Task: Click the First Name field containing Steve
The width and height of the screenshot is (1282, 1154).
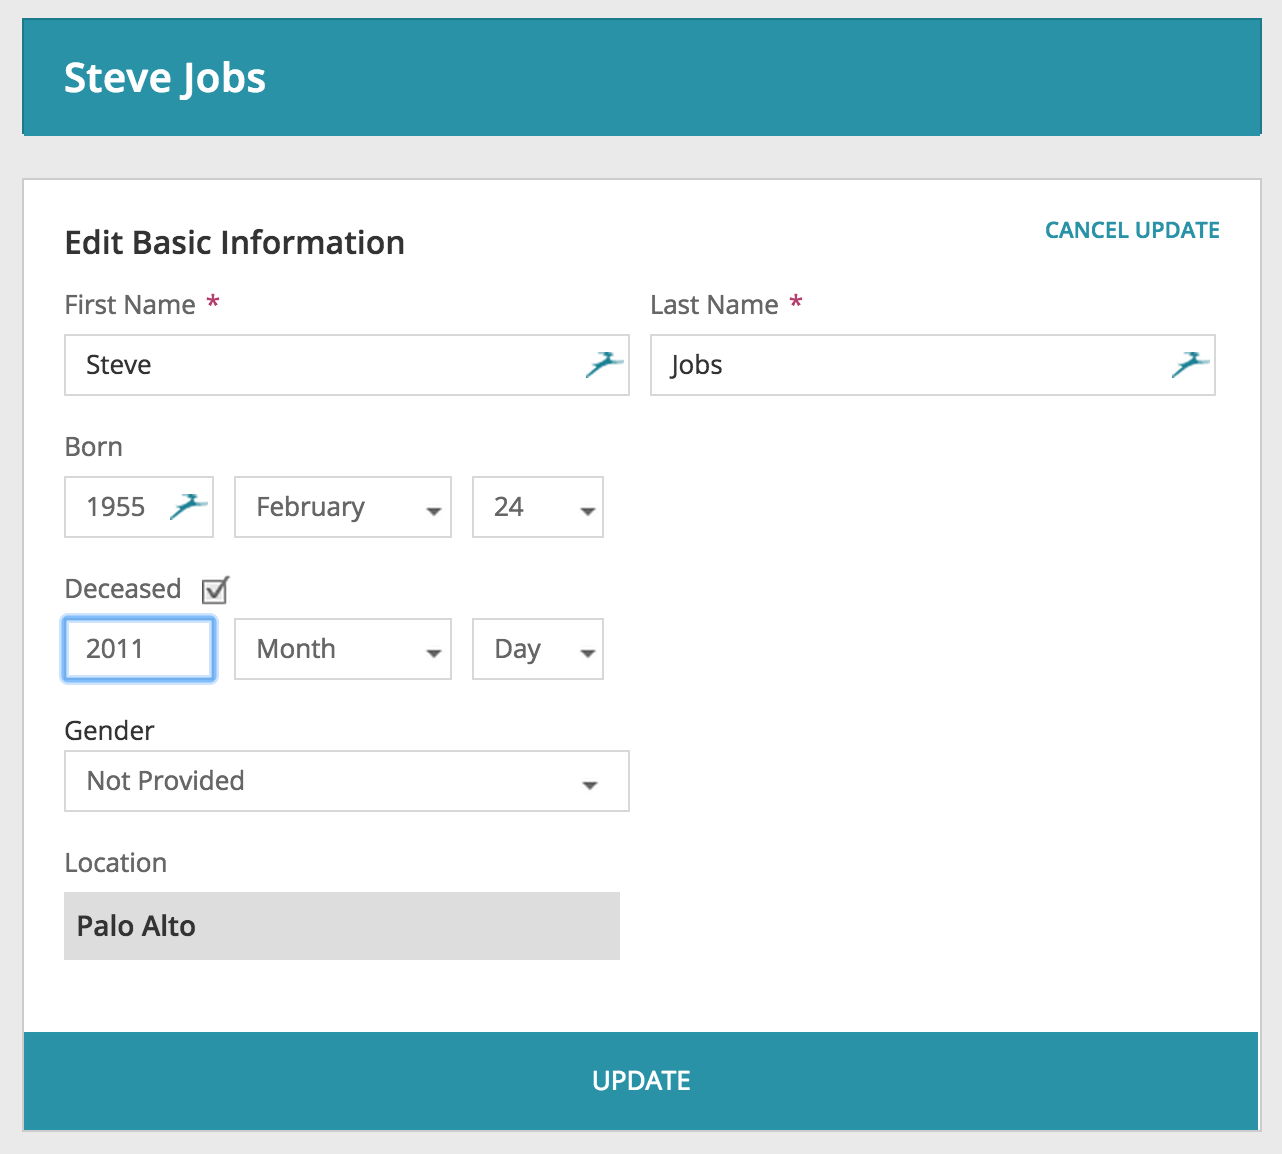Action: click(347, 365)
